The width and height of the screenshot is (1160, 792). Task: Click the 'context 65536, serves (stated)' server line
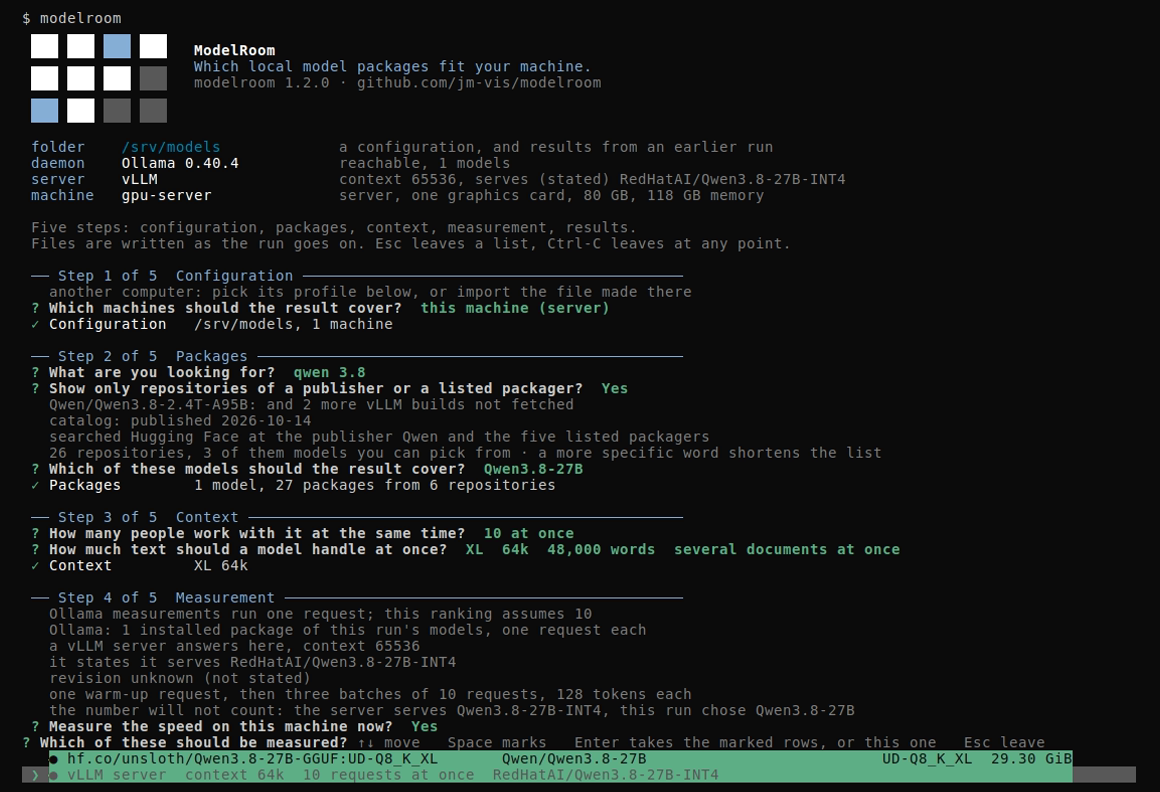tap(592, 180)
